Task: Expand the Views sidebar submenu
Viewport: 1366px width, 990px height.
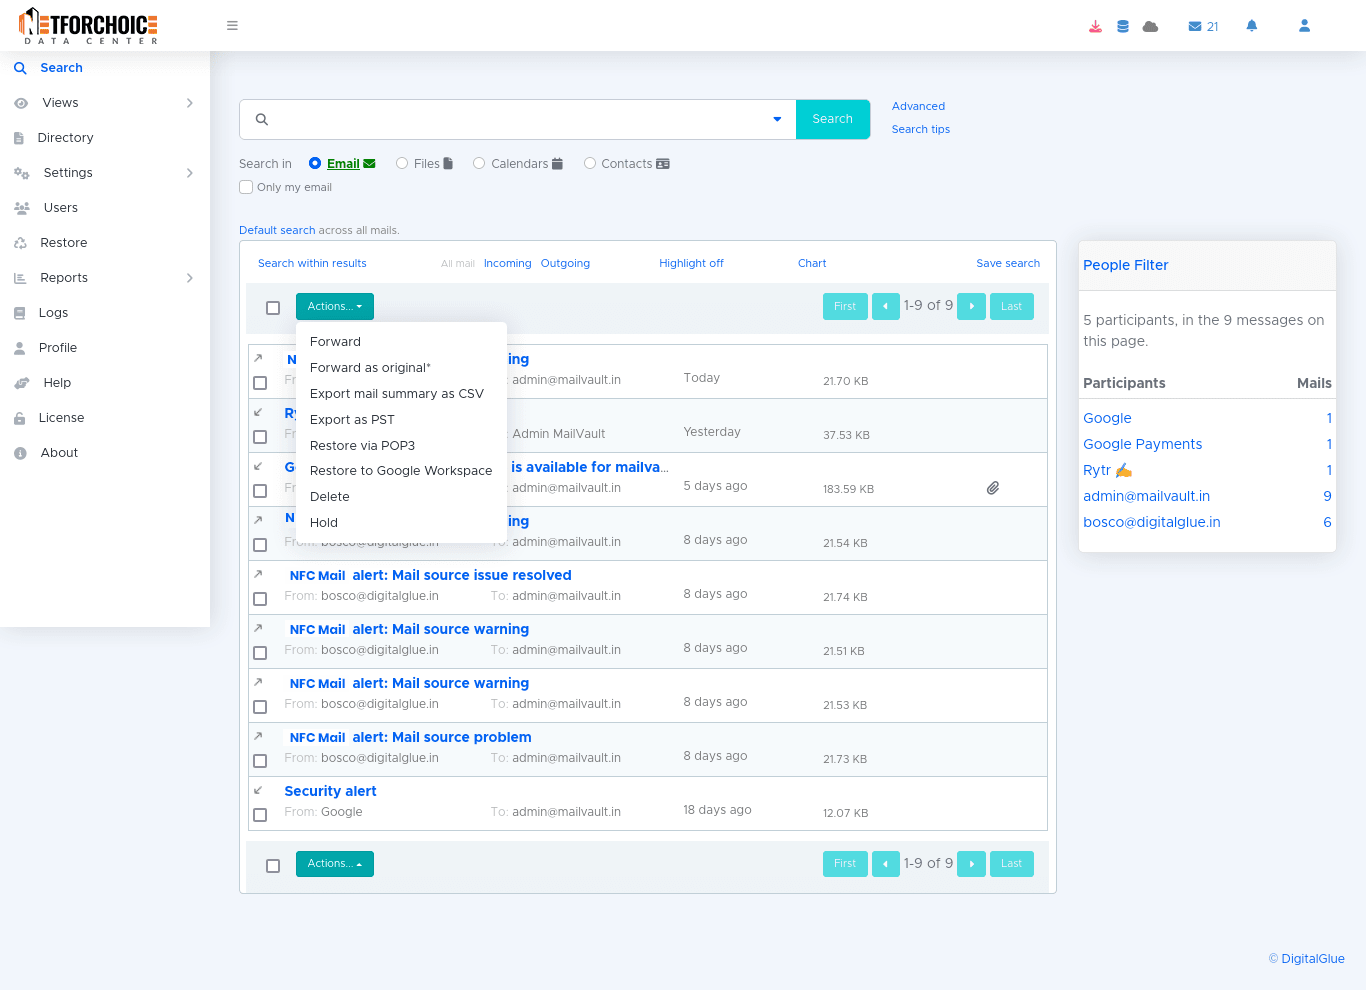Action: tap(189, 103)
